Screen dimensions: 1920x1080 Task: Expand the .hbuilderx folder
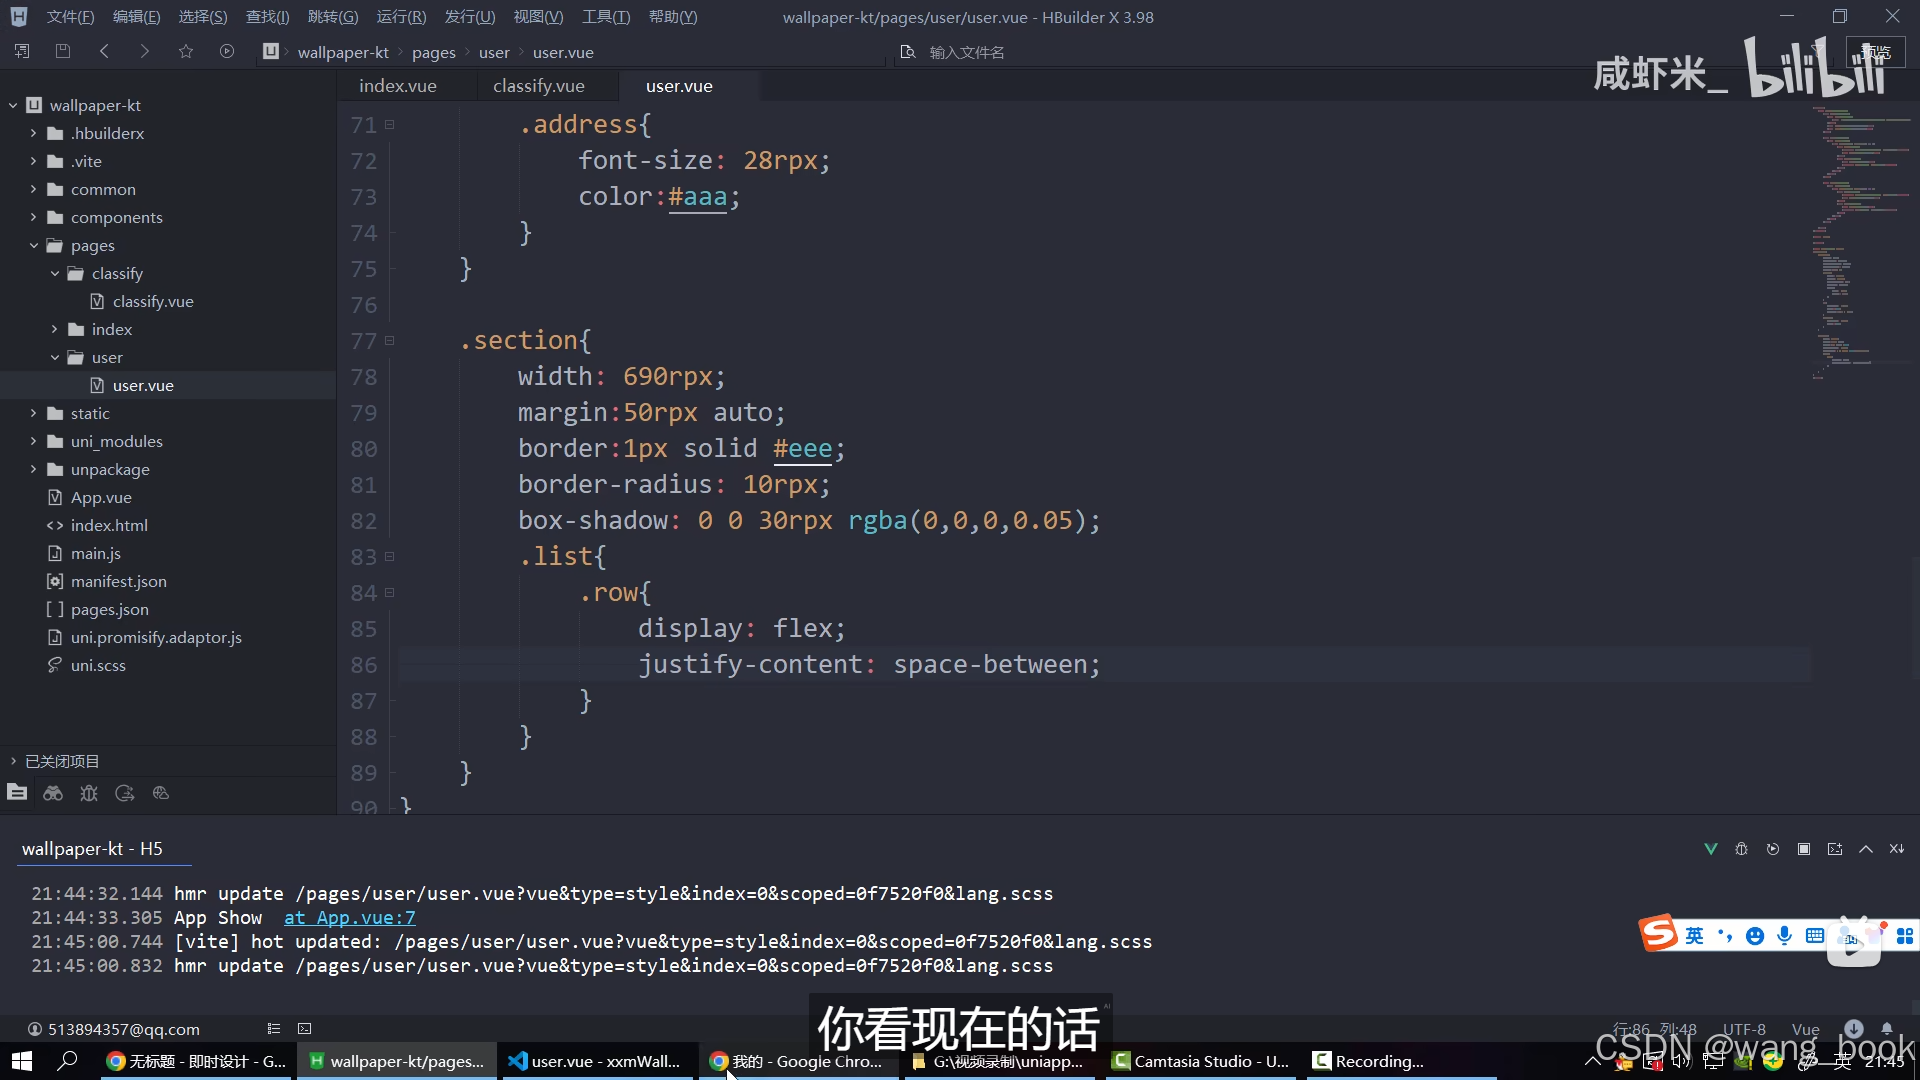click(33, 133)
